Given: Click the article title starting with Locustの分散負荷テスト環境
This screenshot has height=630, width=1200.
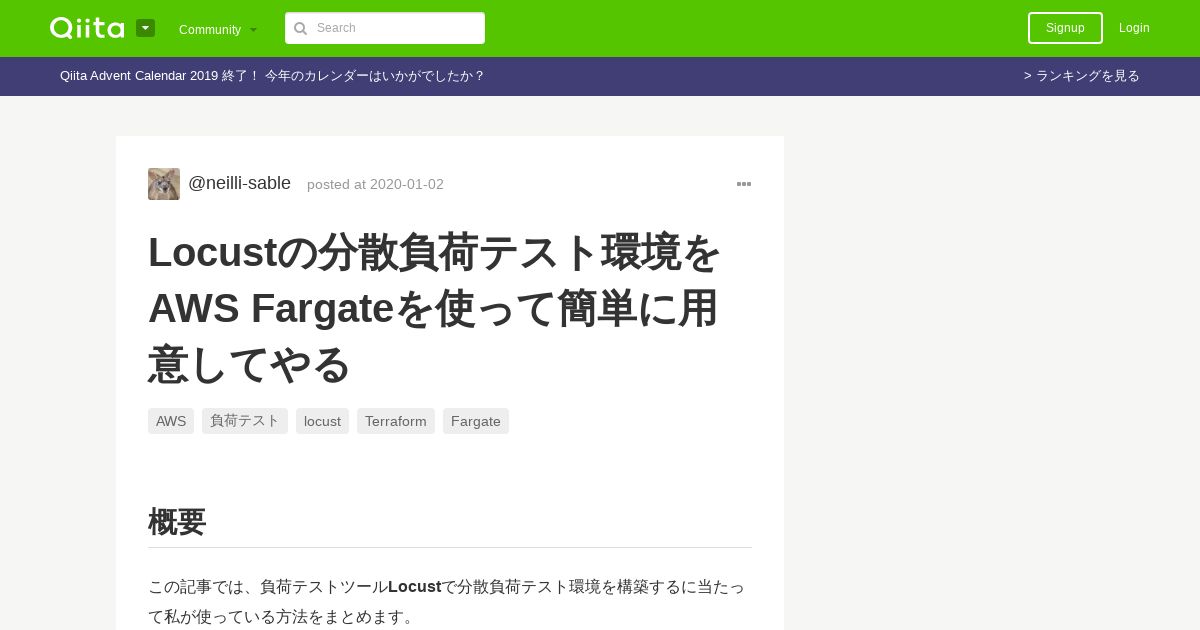Looking at the screenshot, I should (434, 308).
